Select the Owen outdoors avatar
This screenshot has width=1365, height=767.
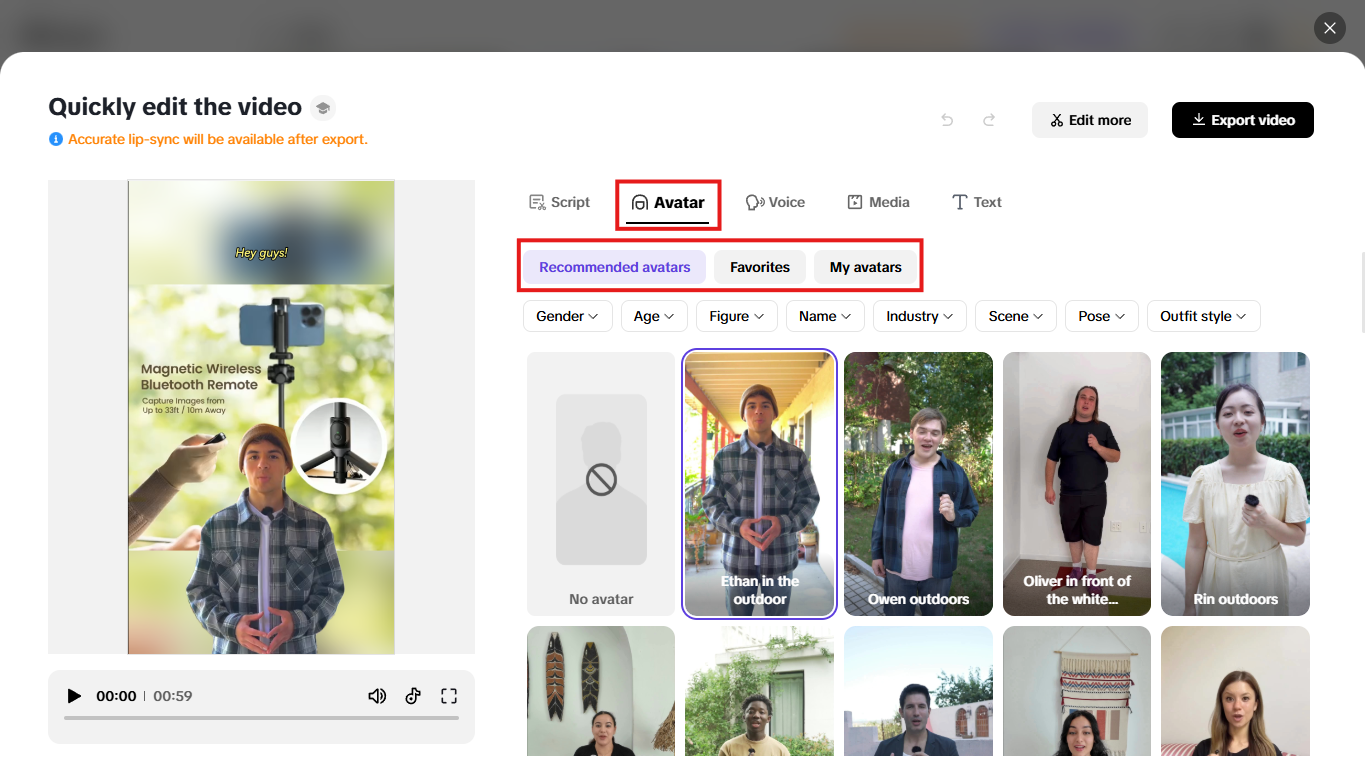click(x=918, y=484)
